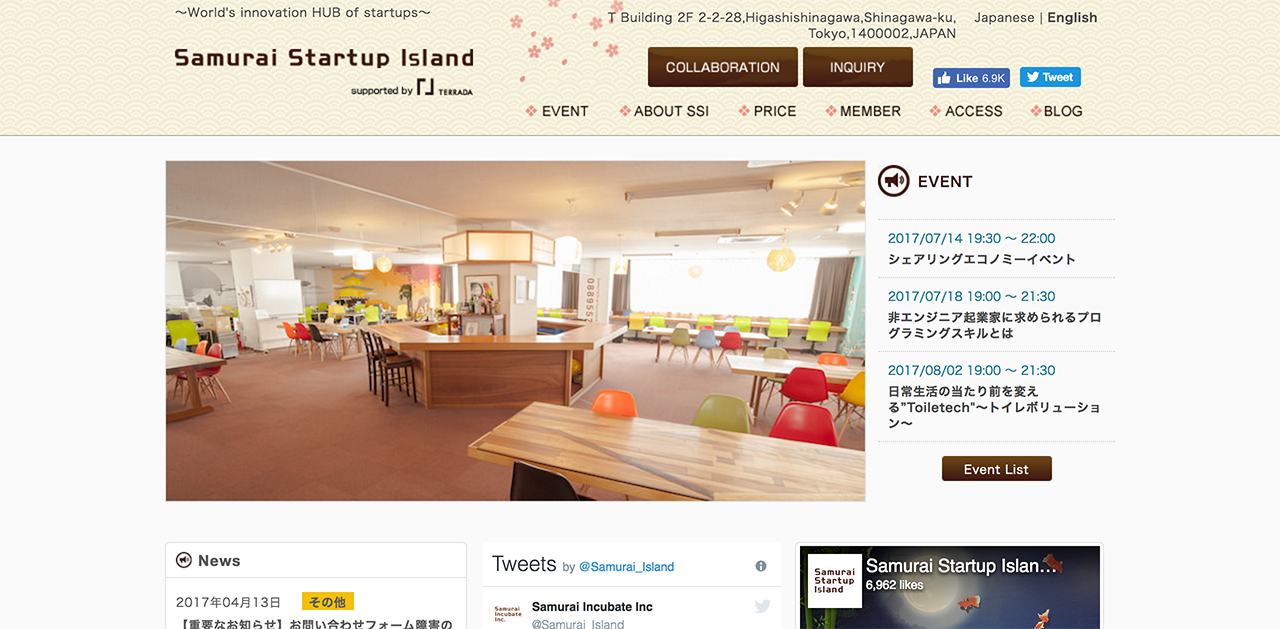Click the Twitter bird icon beside Samurai Incubate

click(763, 606)
